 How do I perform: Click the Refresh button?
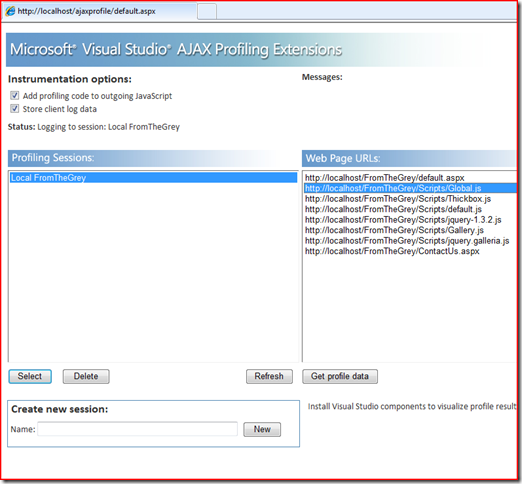pos(269,376)
